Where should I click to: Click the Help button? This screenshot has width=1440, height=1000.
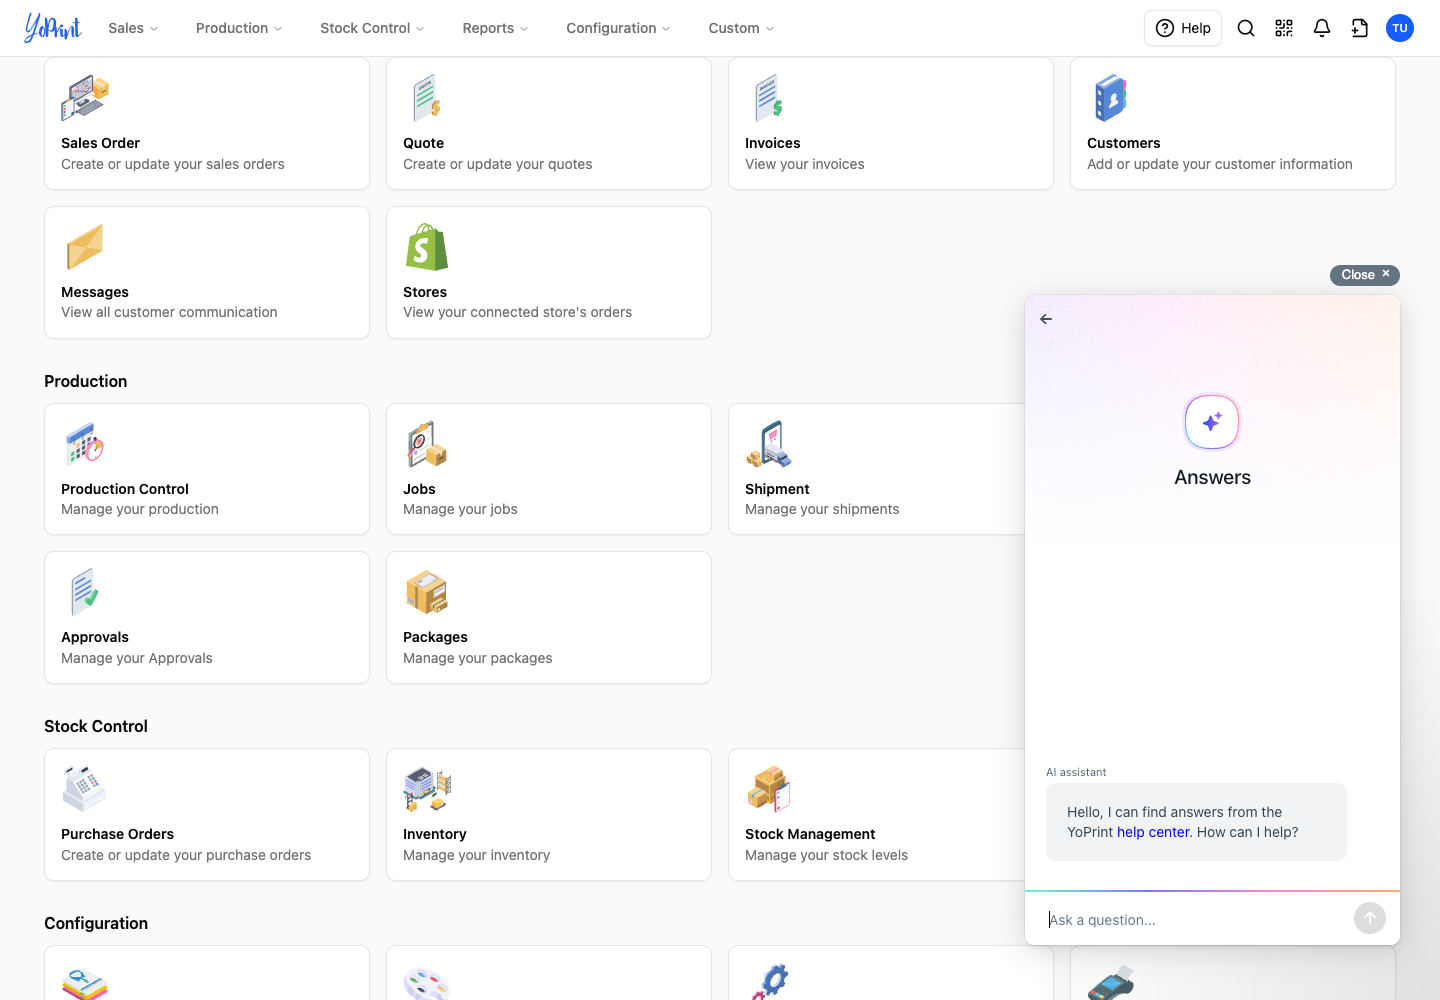coord(1183,28)
